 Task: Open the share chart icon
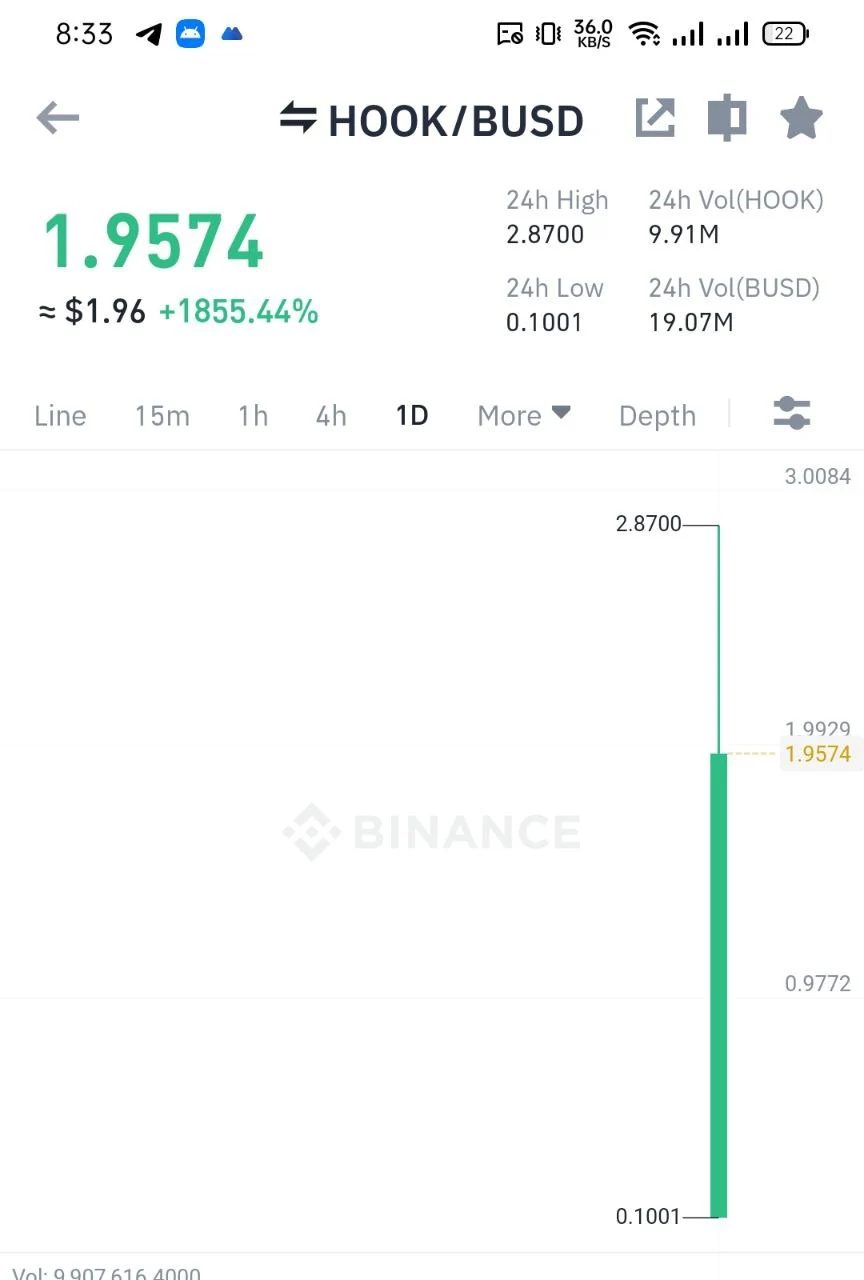(x=656, y=118)
